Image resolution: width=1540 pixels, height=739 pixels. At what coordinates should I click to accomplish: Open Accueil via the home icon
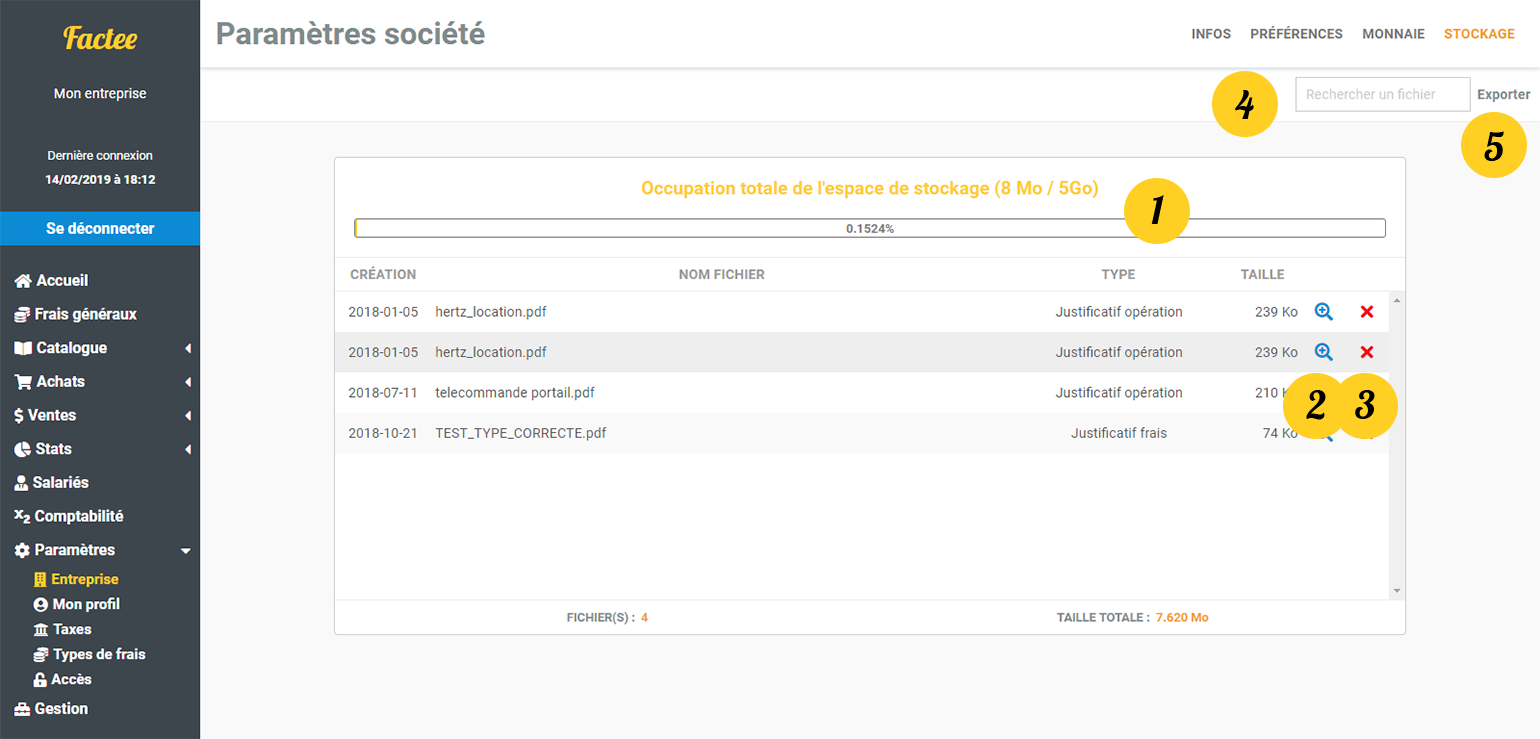tap(23, 281)
